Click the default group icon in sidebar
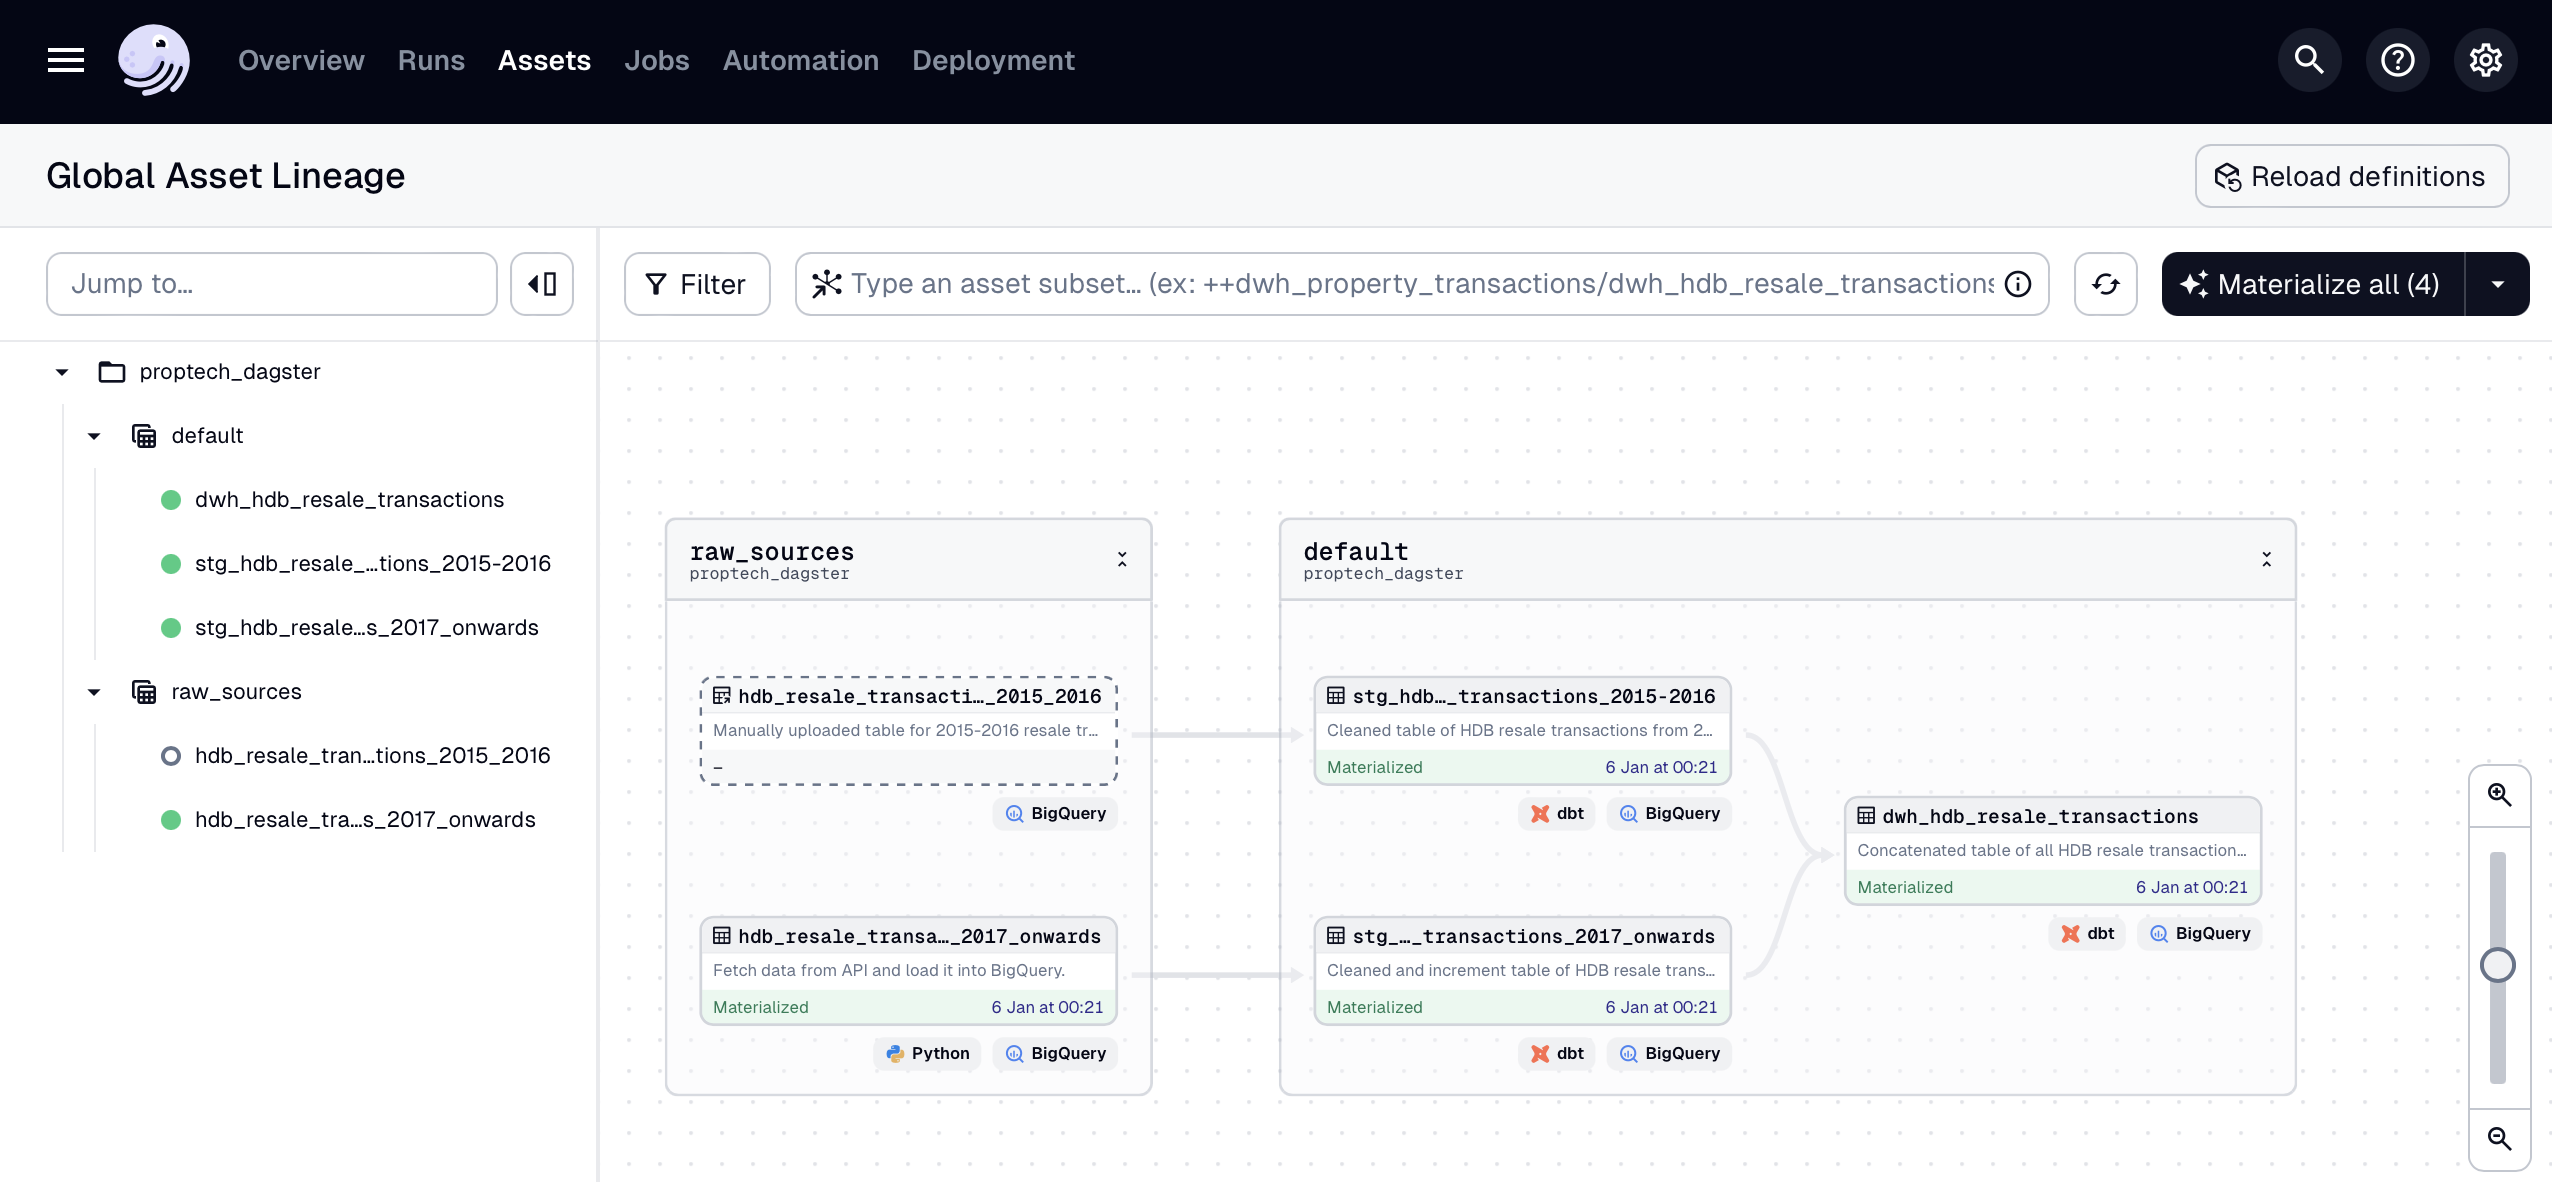The height and width of the screenshot is (1182, 2552). [x=144, y=436]
